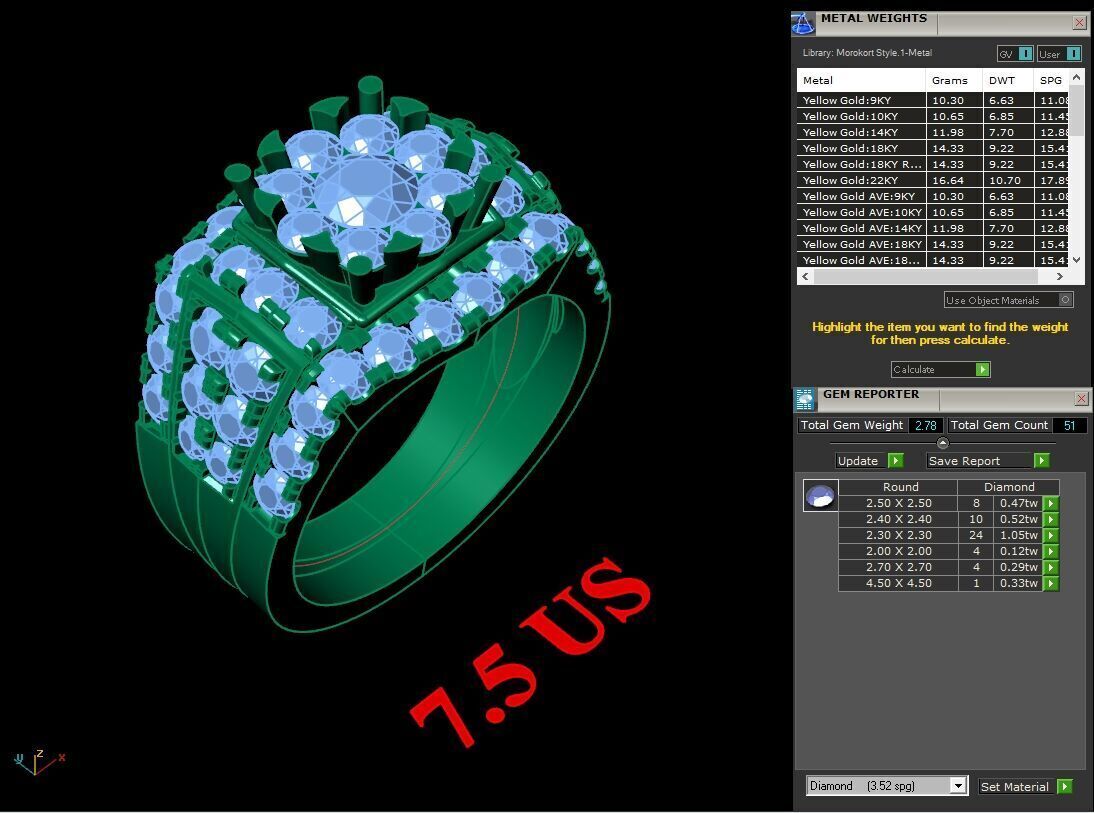Image resolution: width=1094 pixels, height=813 pixels.
Task: Click the XYZ axis indicator in viewport
Action: (38, 762)
